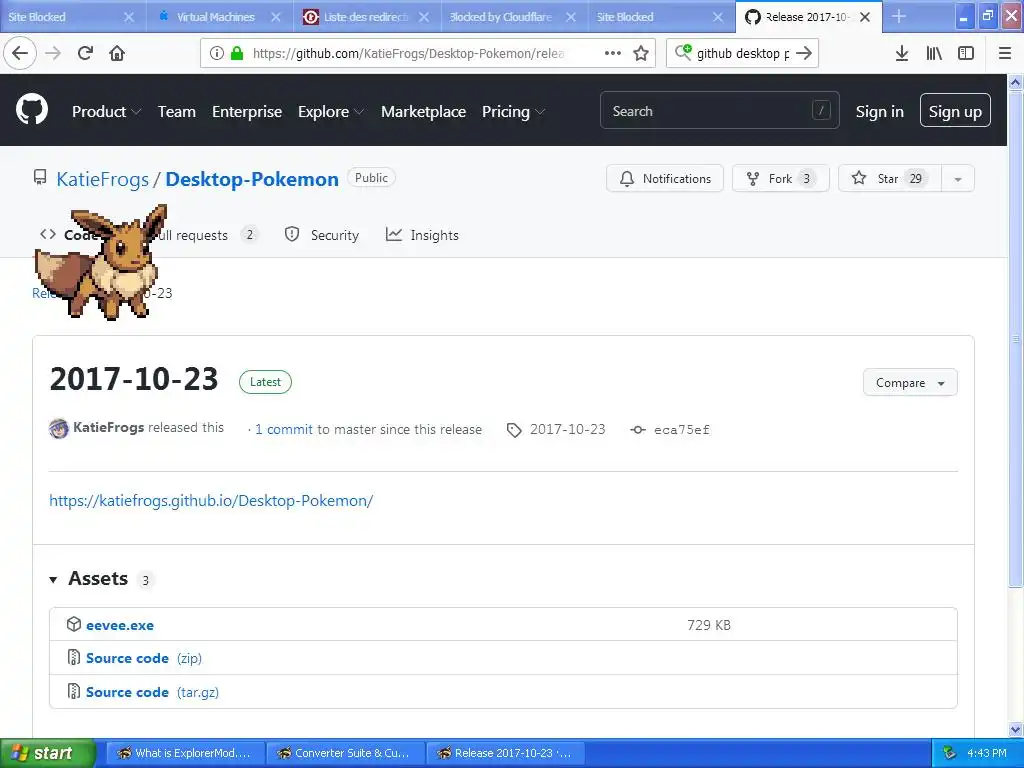Click Sign in link
This screenshot has height=768, width=1024.
(x=879, y=111)
